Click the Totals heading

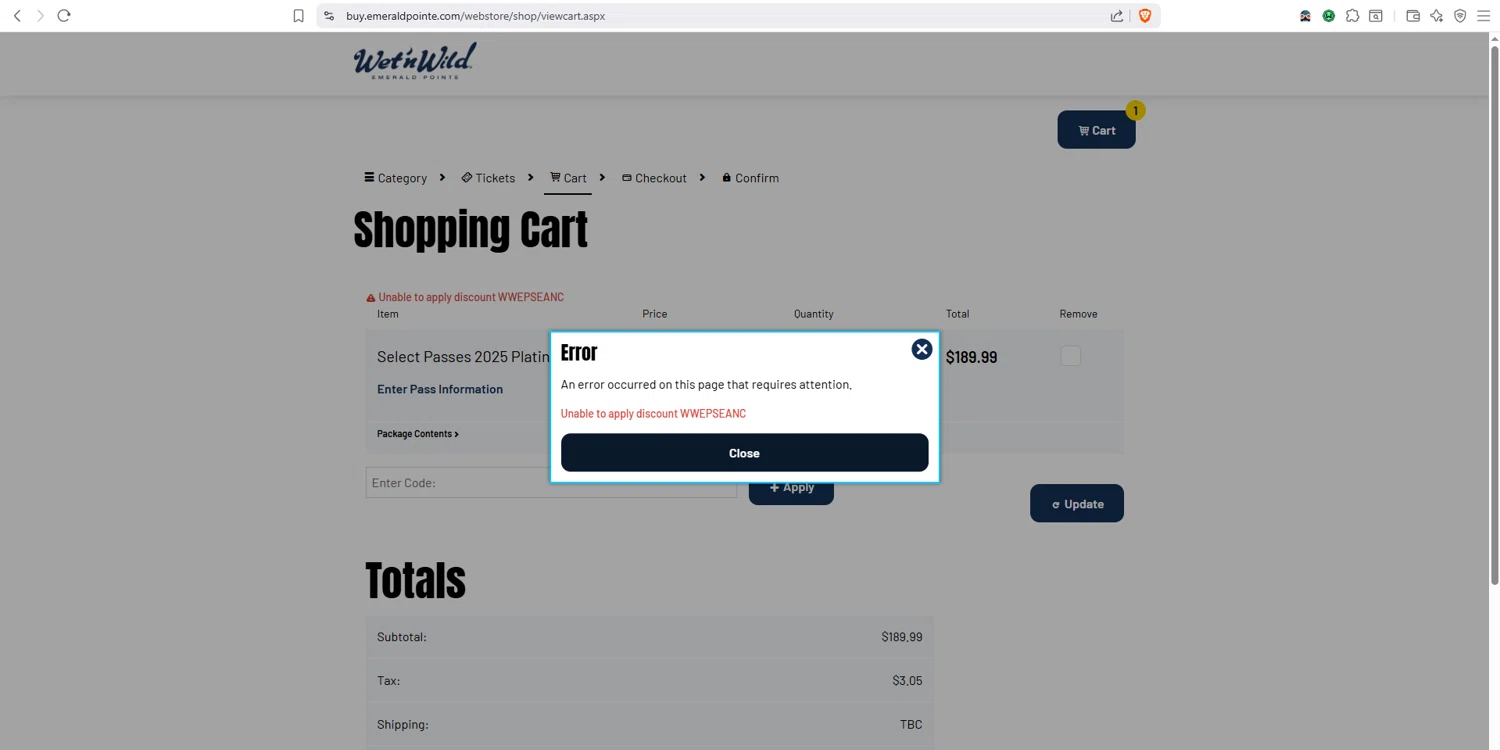(415, 580)
